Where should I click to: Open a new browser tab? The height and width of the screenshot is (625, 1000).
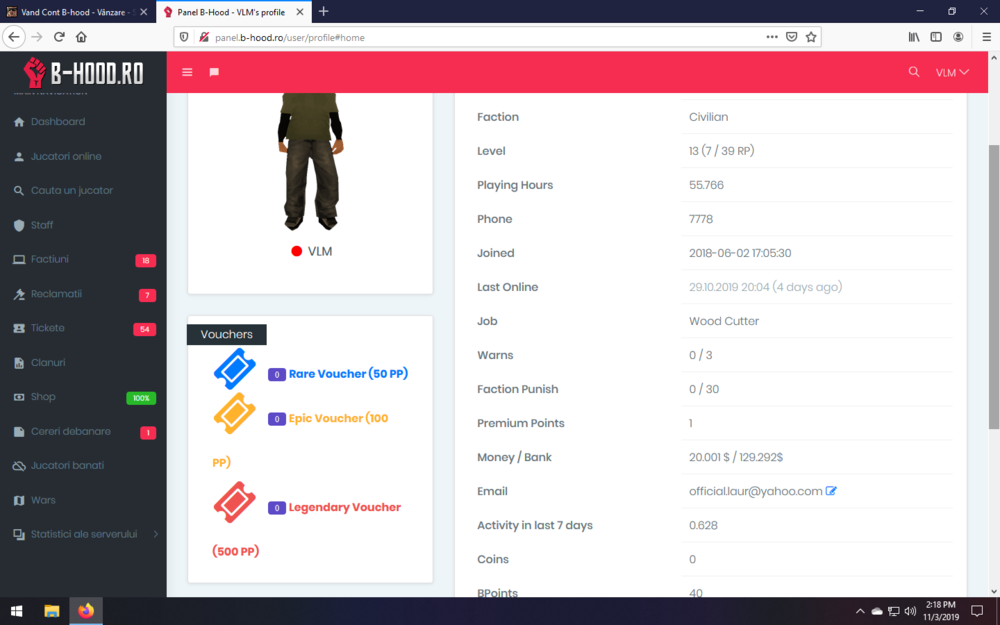point(324,11)
